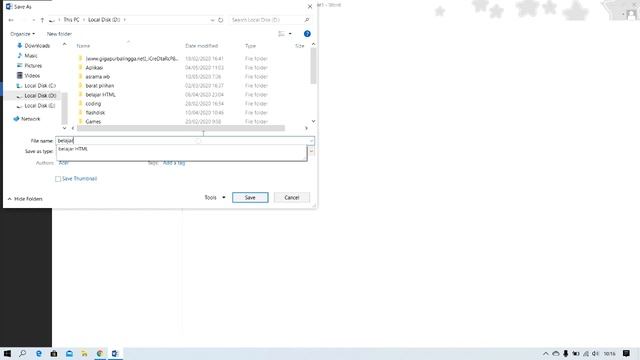Select Local Disk (D:) in sidebar
This screenshot has height=360, width=640.
coord(40,96)
